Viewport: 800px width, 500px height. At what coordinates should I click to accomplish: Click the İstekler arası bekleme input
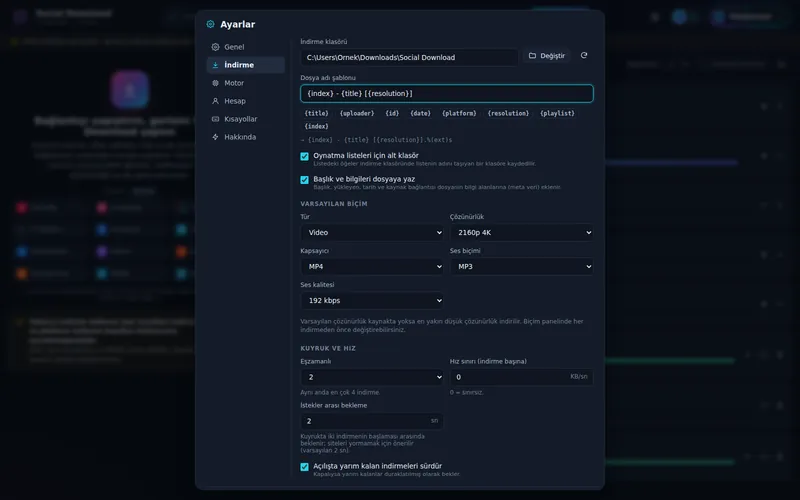(x=372, y=421)
